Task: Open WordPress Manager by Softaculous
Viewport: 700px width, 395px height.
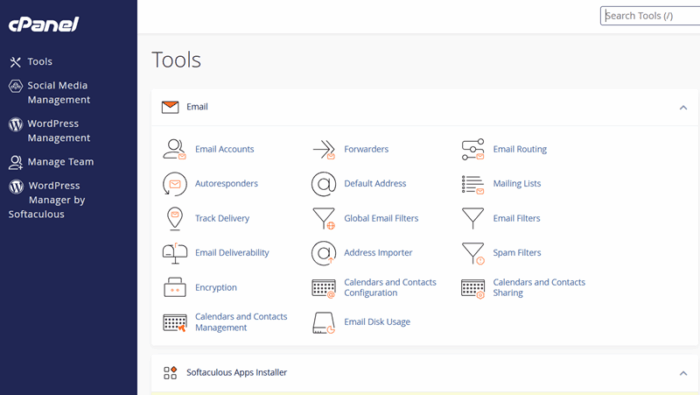Action: [x=47, y=200]
